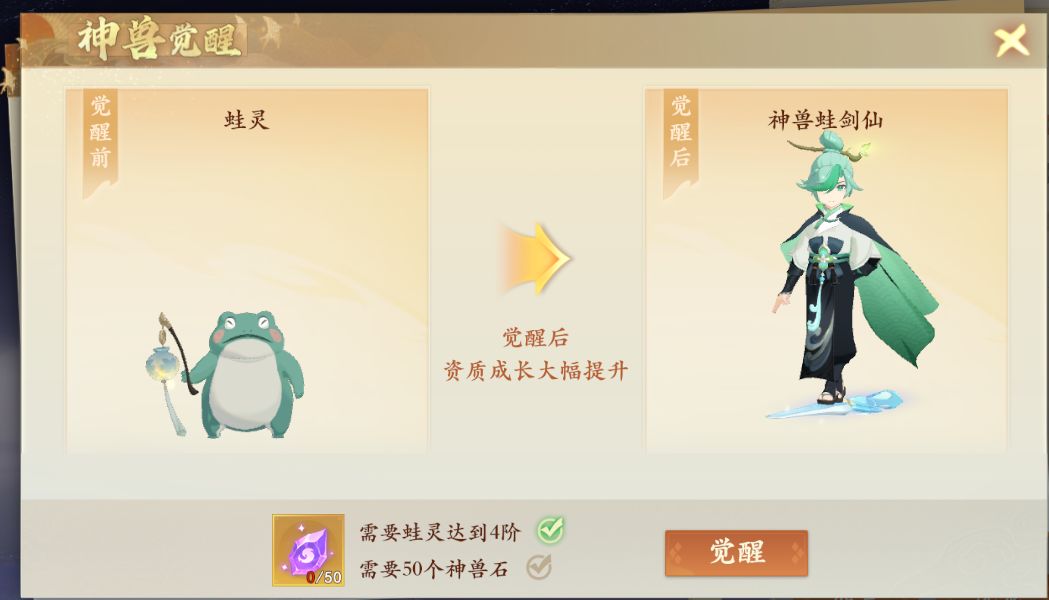The width and height of the screenshot is (1049, 600).
Task: Click the 觉醒前 ribbon banner
Action: click(x=100, y=142)
